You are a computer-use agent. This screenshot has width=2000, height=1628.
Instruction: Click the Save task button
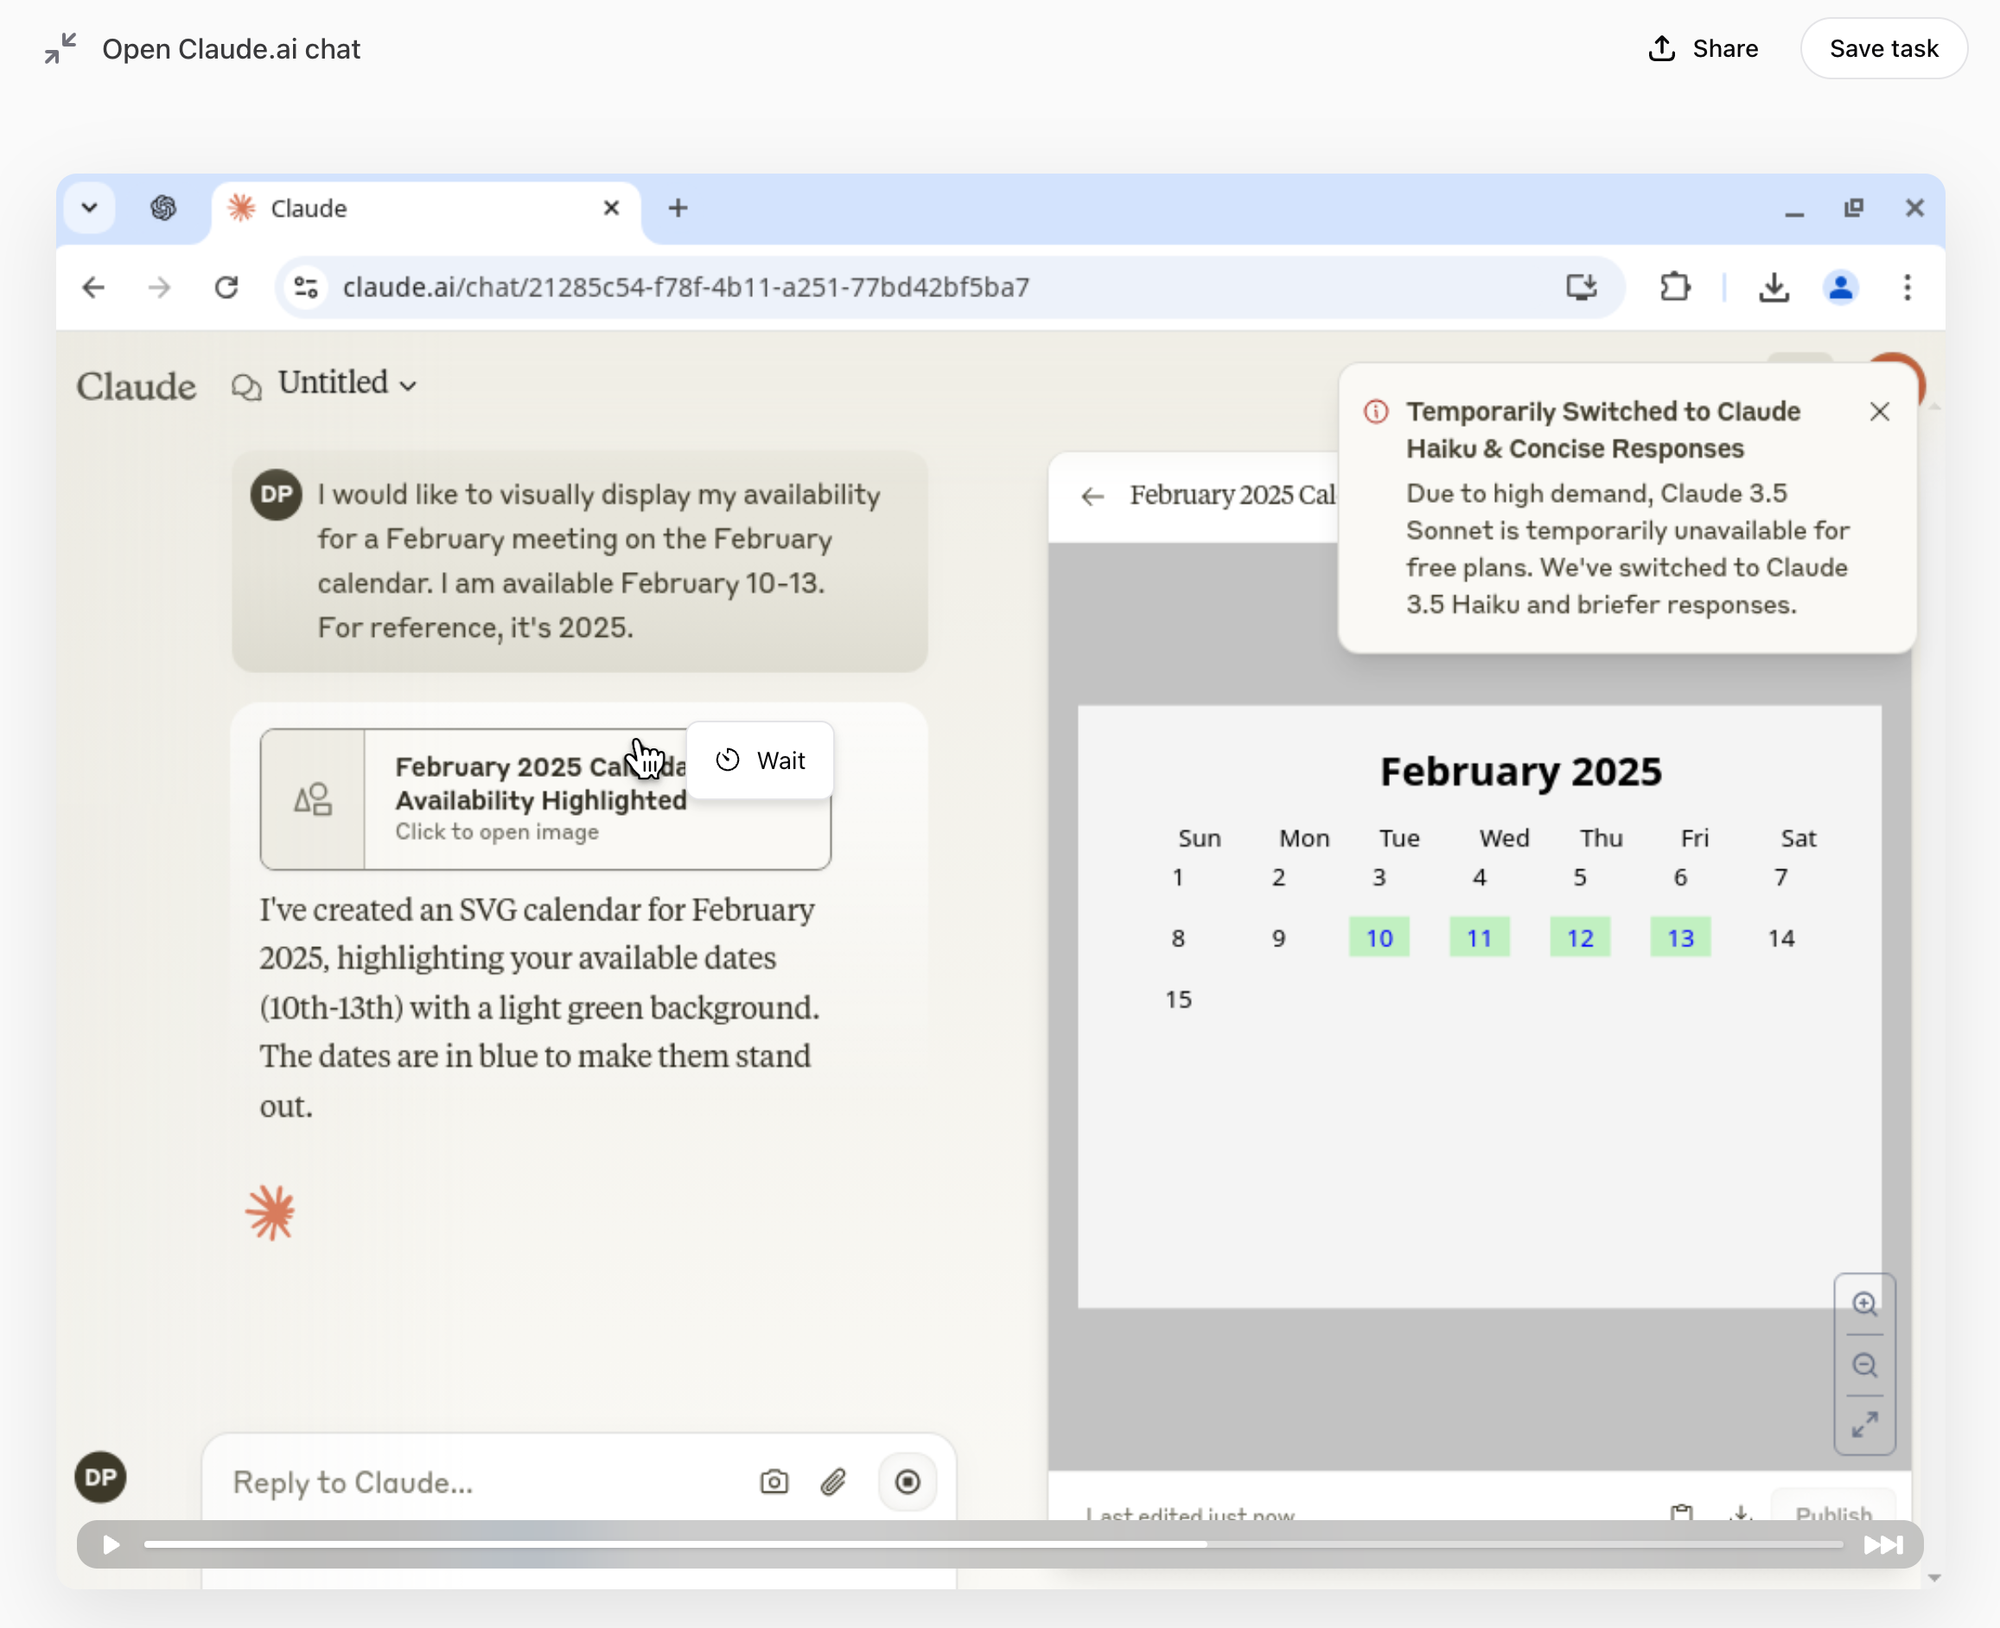[1883, 48]
